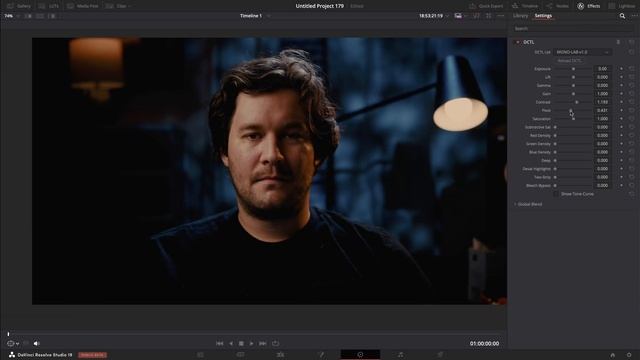640x360 pixels.
Task: Toggle the Effects panel
Action: point(589,6)
